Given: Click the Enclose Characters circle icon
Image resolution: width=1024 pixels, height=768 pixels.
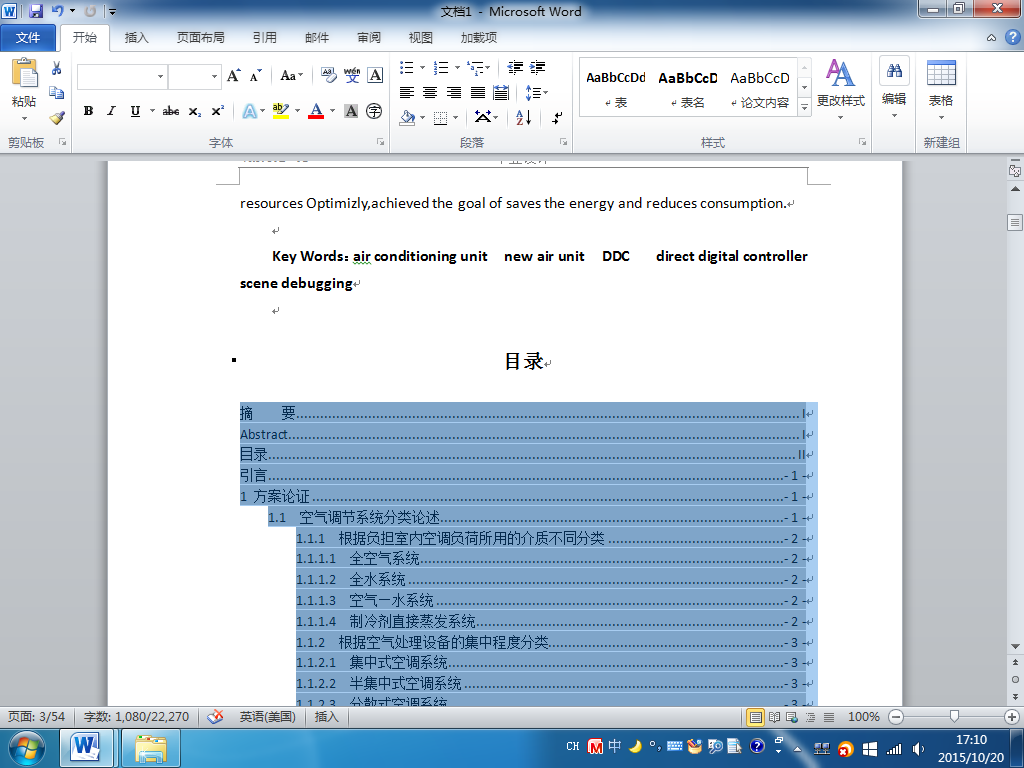Looking at the screenshot, I should (x=374, y=111).
